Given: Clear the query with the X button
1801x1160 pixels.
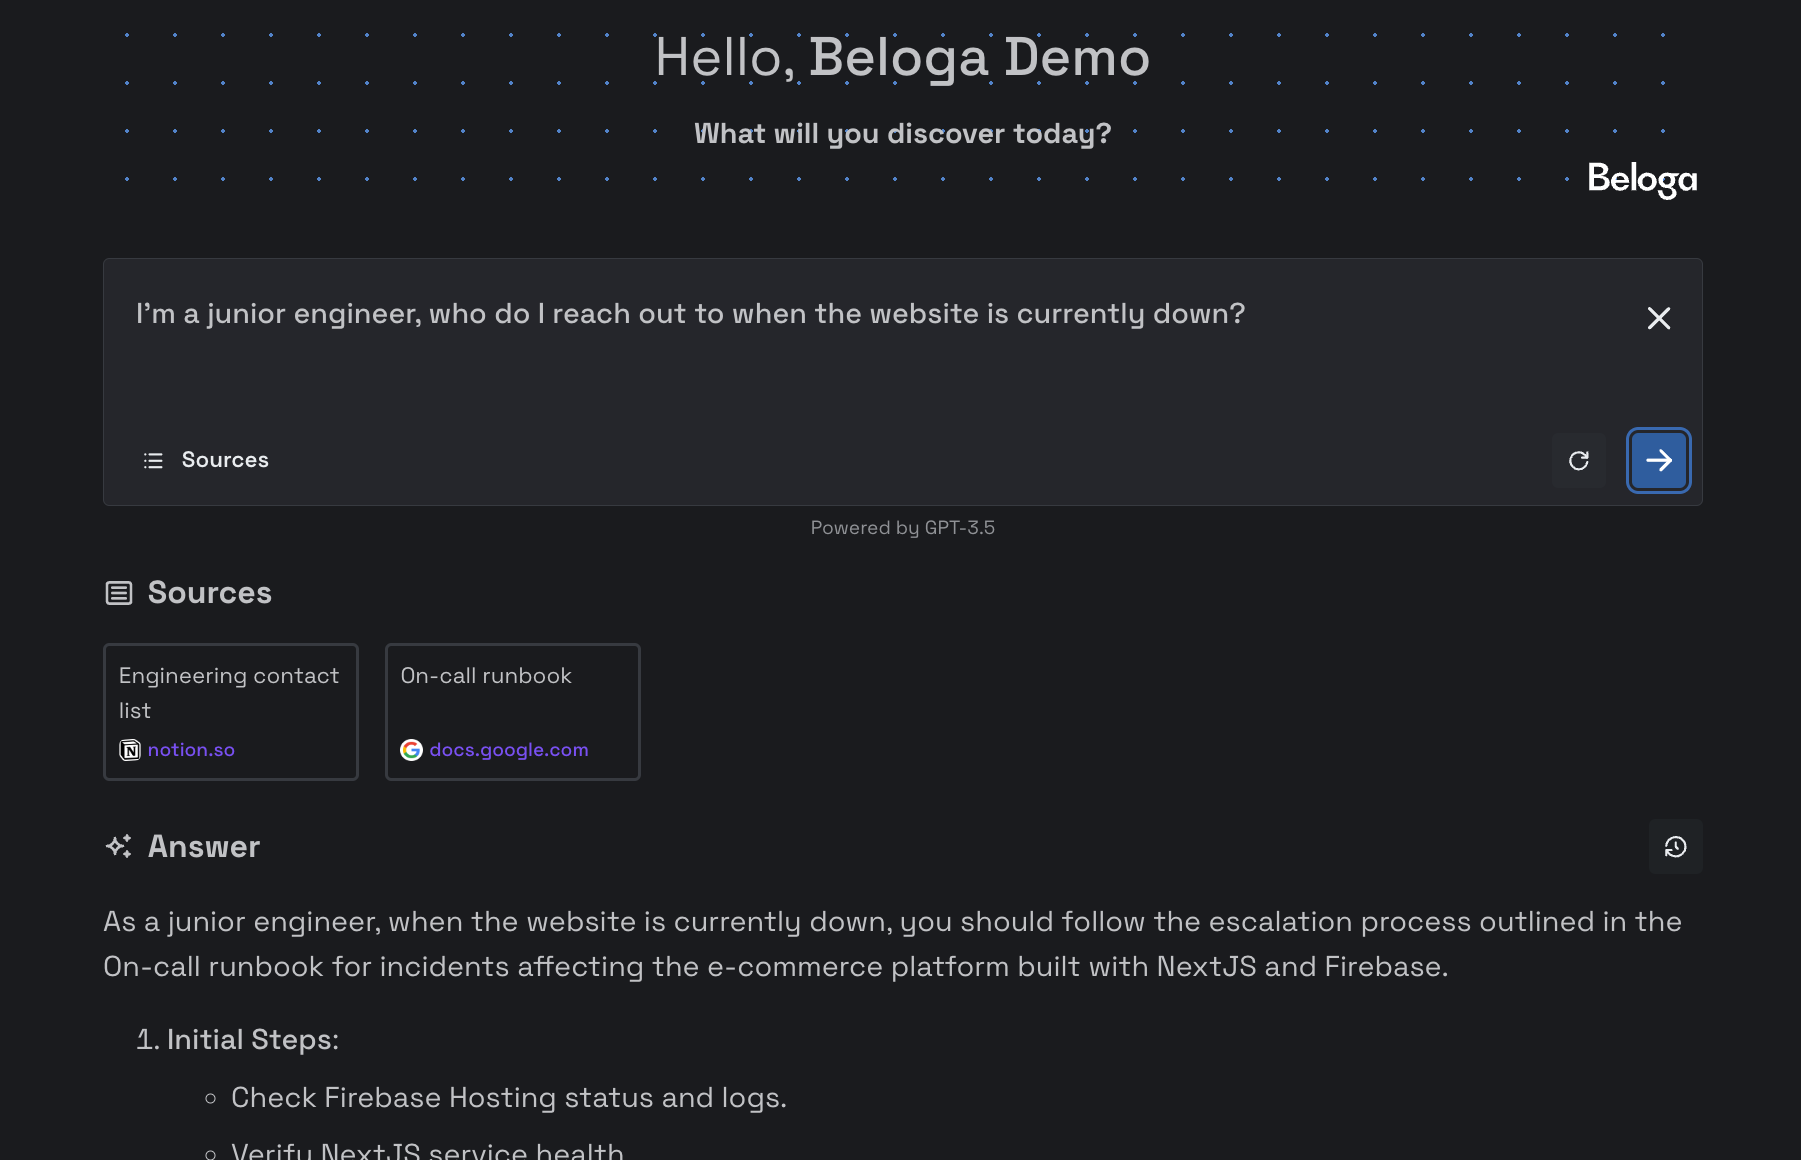Looking at the screenshot, I should point(1658,319).
